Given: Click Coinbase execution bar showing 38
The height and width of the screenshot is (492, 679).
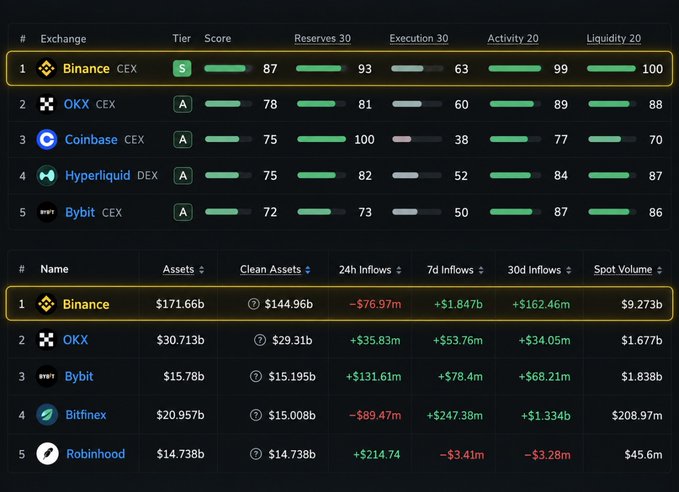Looking at the screenshot, I should [417, 139].
